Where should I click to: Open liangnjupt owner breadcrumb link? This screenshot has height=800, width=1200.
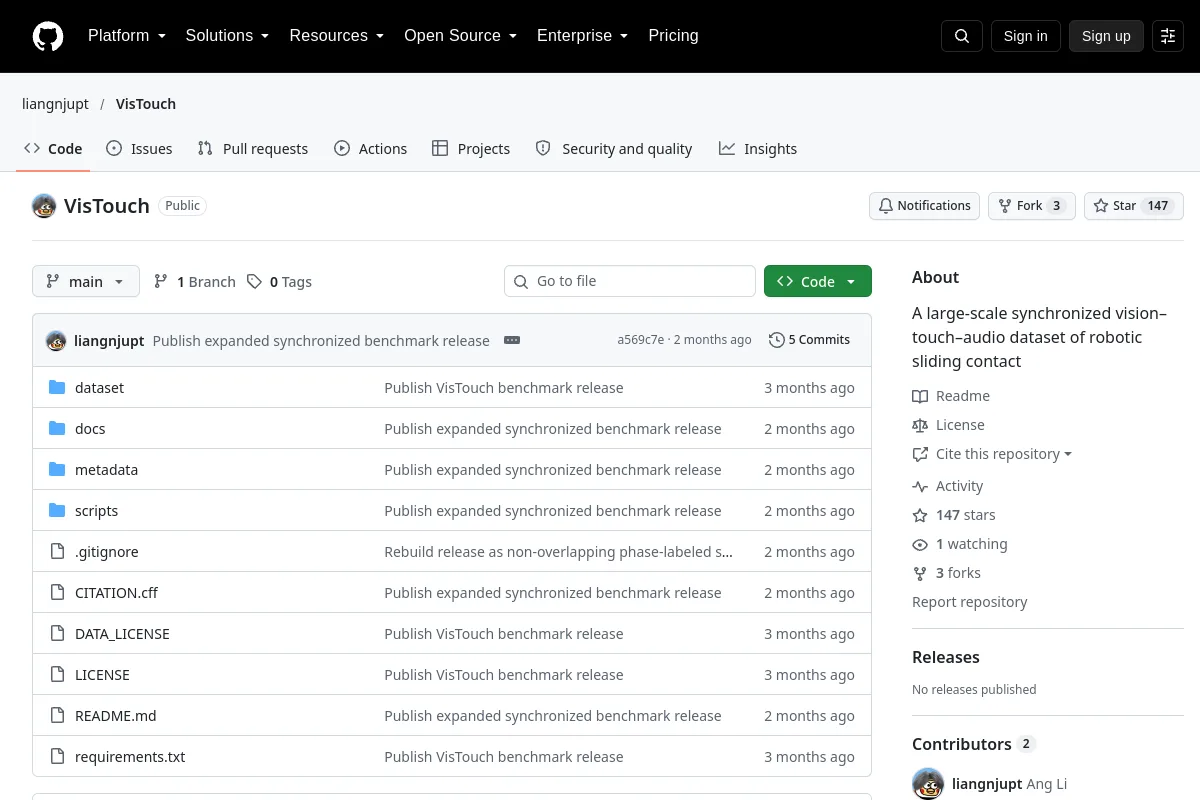(x=55, y=104)
